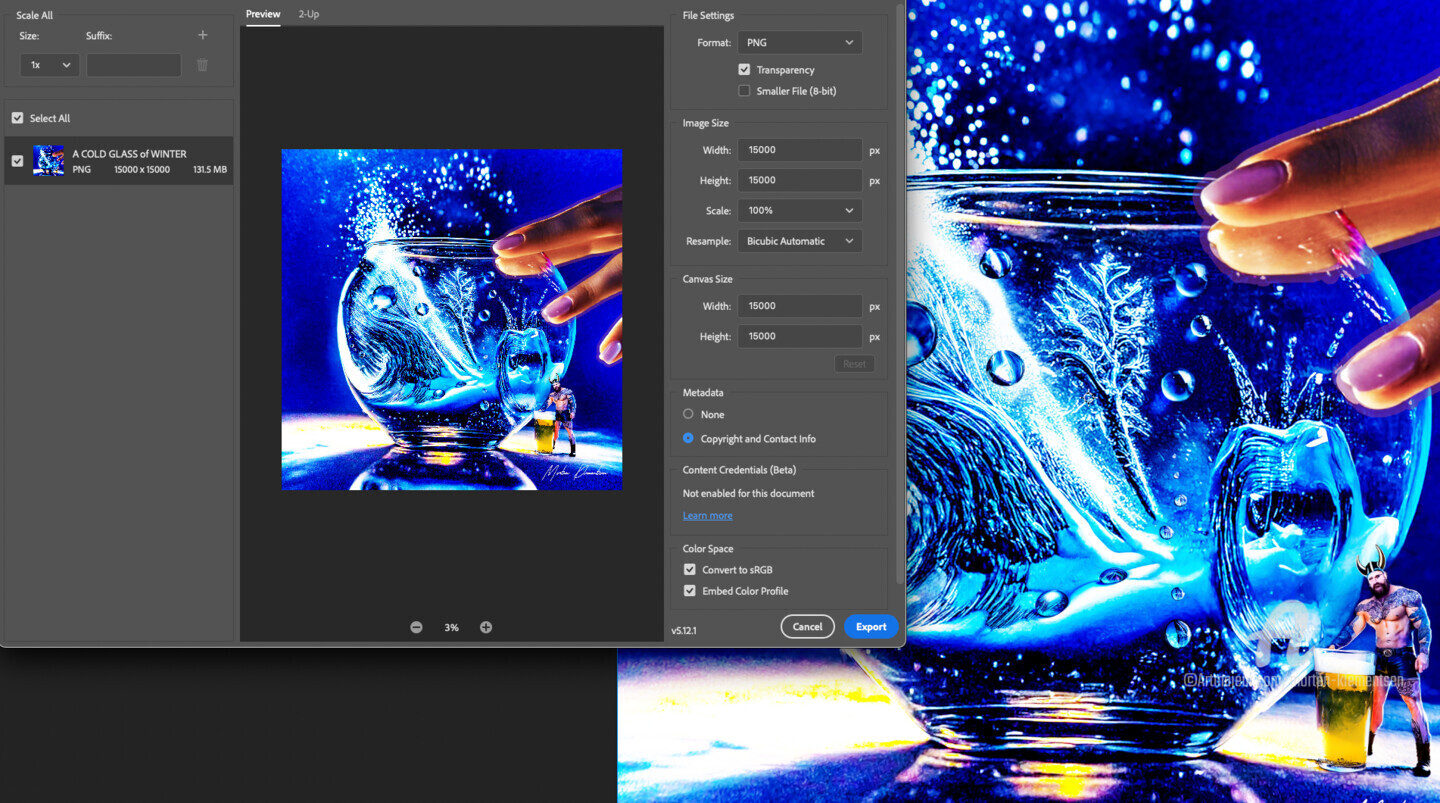Open the Format PNG dropdown

[800, 43]
